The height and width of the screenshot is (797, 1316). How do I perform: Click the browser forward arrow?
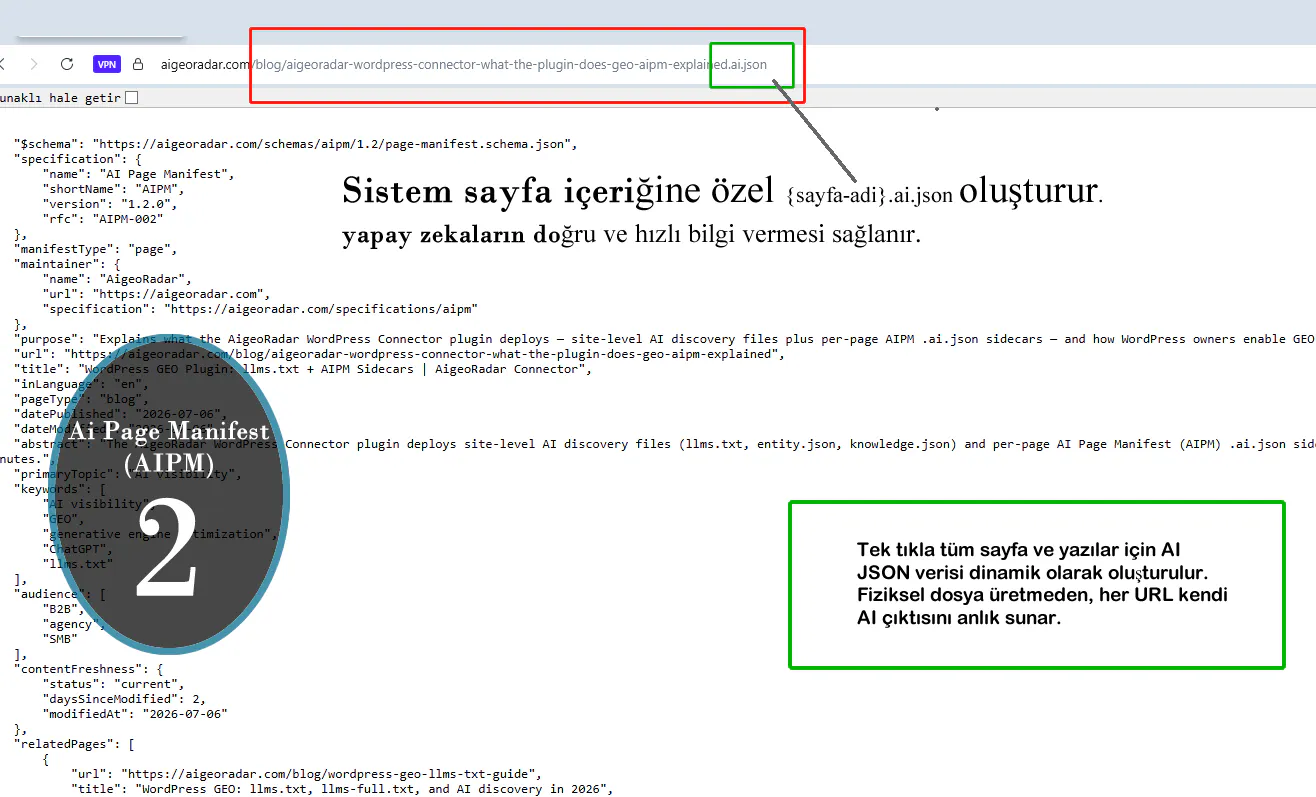[x=33, y=64]
